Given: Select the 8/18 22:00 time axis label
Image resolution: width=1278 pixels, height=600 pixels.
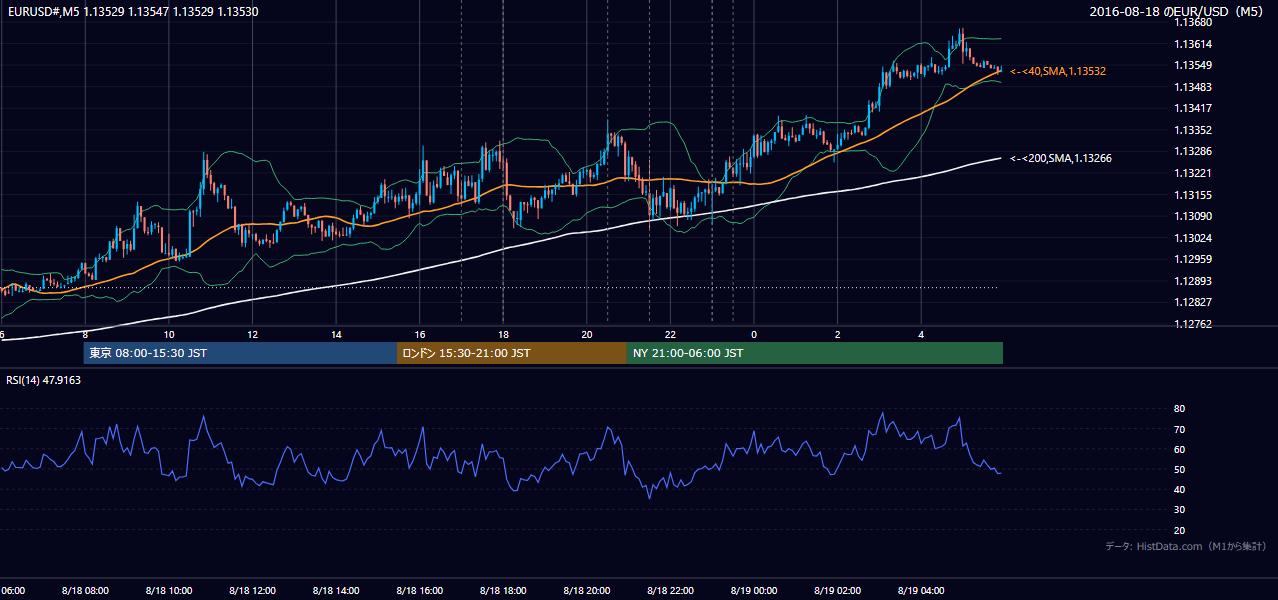Looking at the screenshot, I should pos(670,591).
